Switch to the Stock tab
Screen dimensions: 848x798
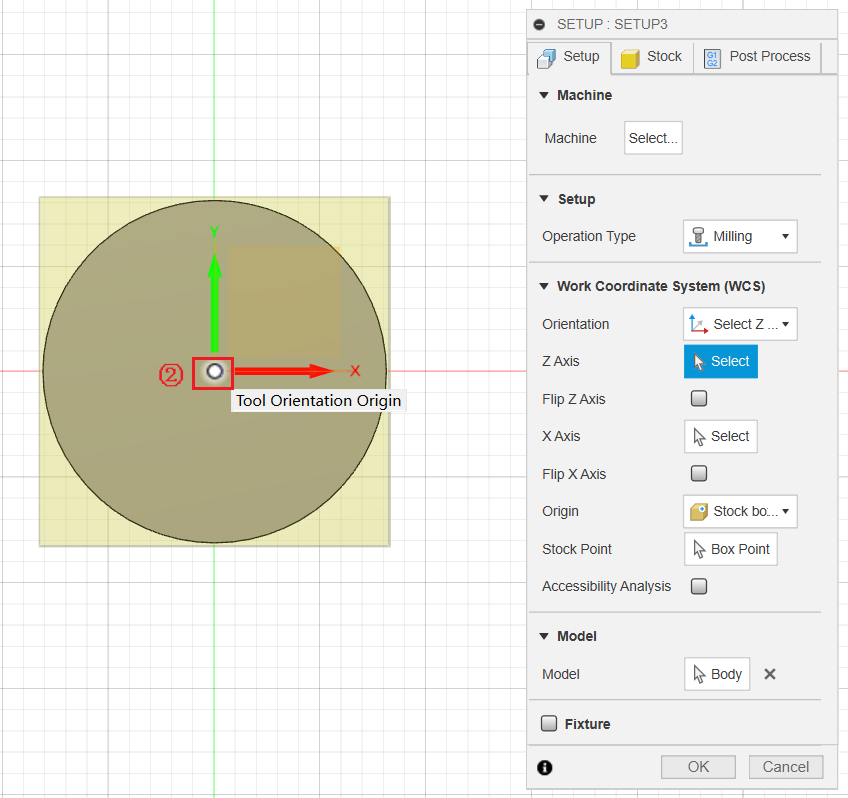652,57
